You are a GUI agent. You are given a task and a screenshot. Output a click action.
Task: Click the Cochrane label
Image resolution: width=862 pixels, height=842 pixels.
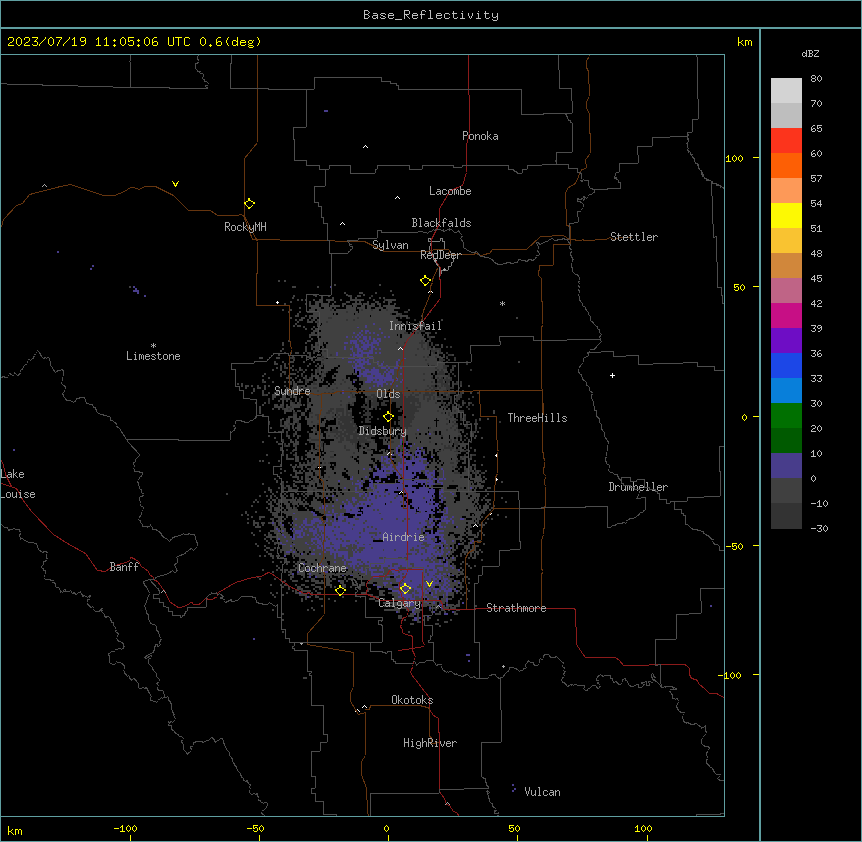pos(322,568)
